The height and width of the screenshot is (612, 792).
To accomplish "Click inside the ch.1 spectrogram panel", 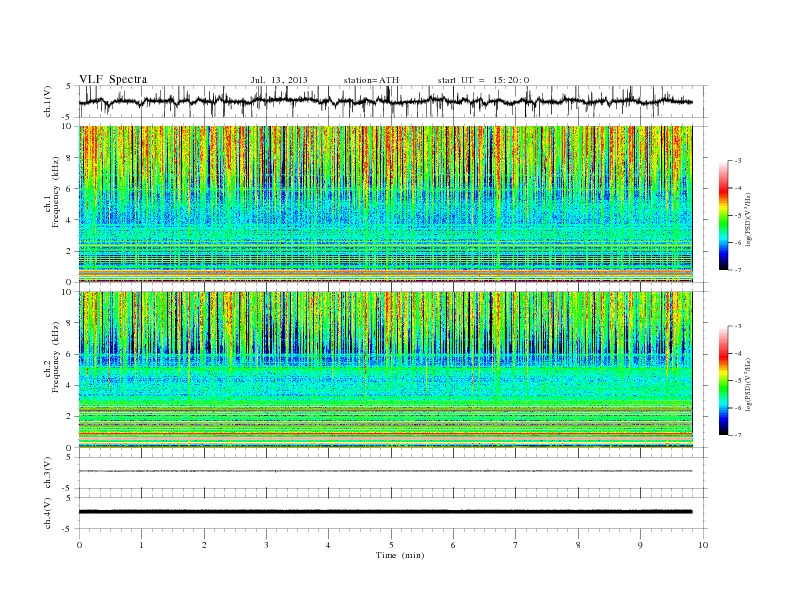I will click(385, 204).
